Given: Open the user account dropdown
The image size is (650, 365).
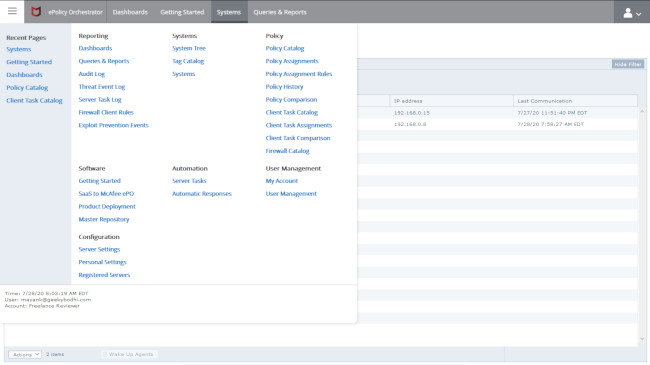Looking at the screenshot, I should (x=632, y=13).
